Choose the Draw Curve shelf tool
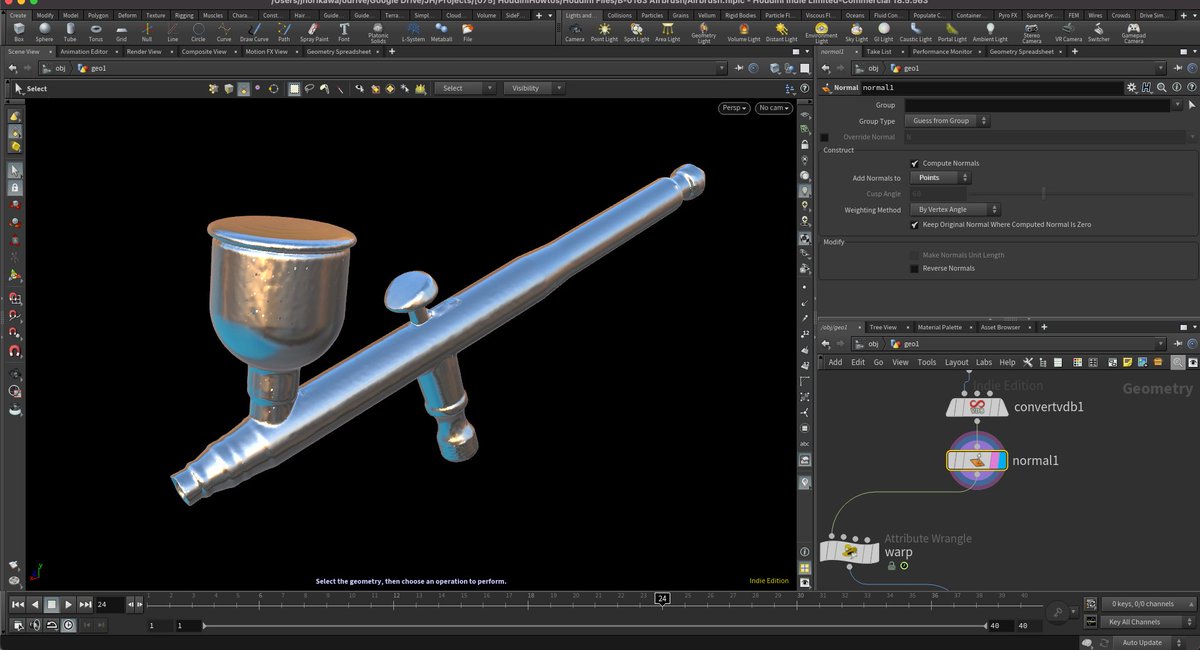 254,32
